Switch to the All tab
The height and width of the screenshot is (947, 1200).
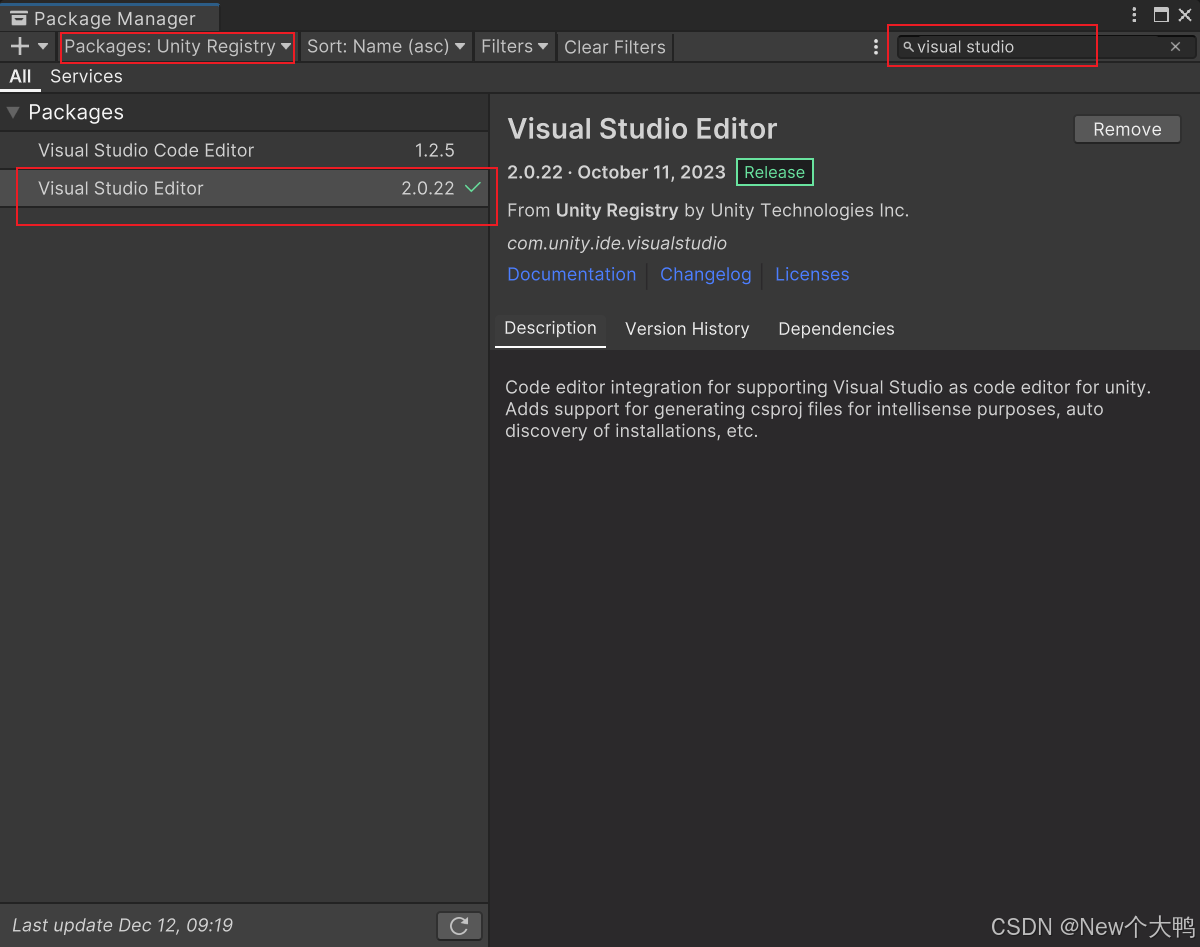coord(20,77)
